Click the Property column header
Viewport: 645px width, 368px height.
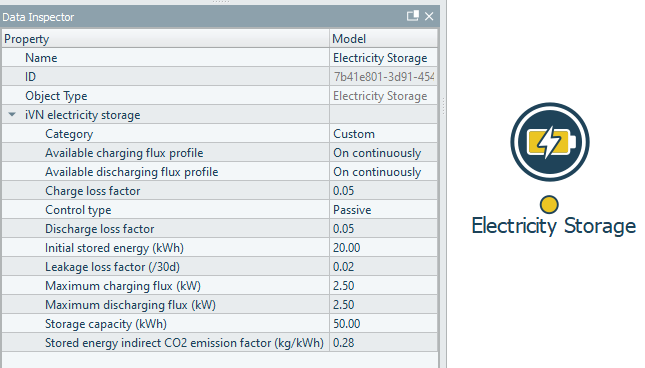165,39
